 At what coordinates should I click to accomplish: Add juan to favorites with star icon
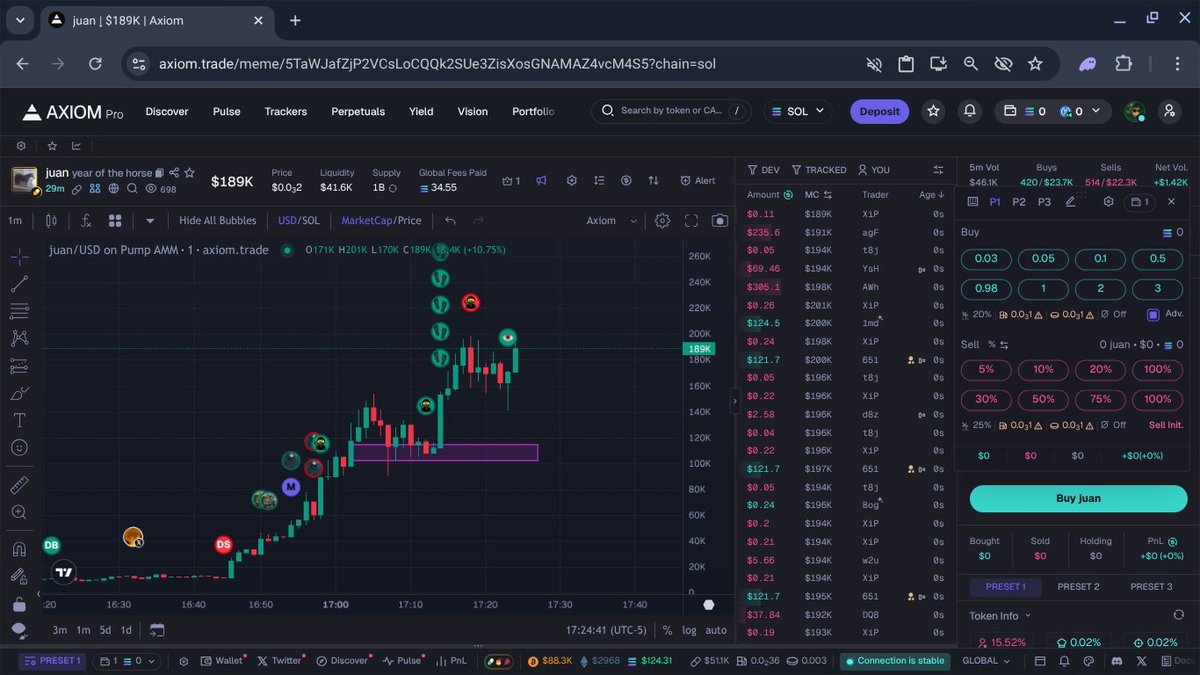click(189, 173)
